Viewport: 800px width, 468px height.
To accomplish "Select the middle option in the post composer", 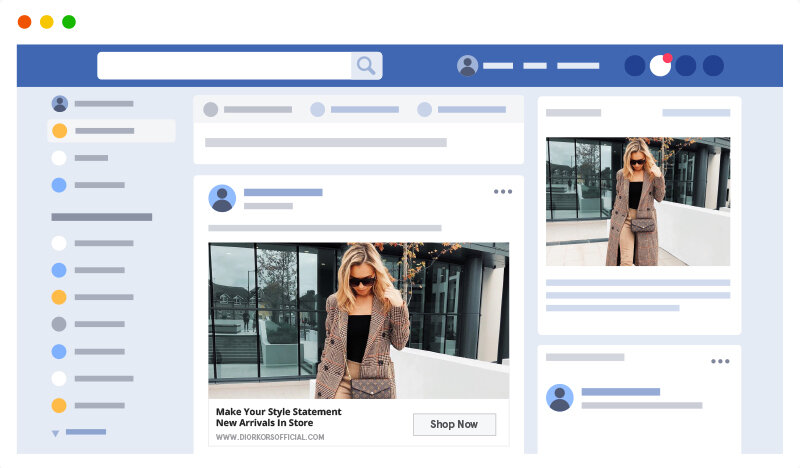I will (355, 110).
